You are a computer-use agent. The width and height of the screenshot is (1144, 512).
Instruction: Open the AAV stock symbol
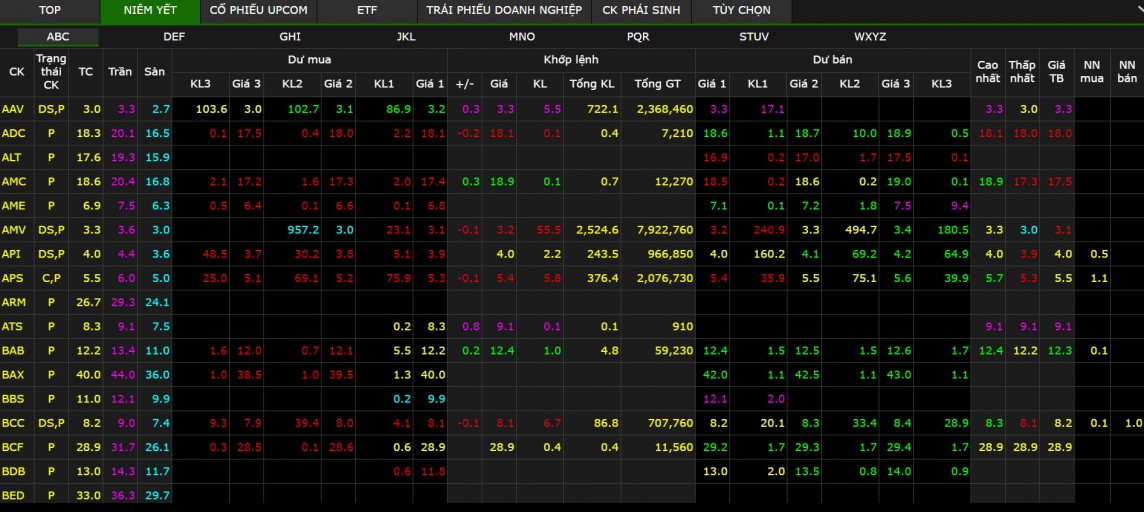(x=13, y=109)
